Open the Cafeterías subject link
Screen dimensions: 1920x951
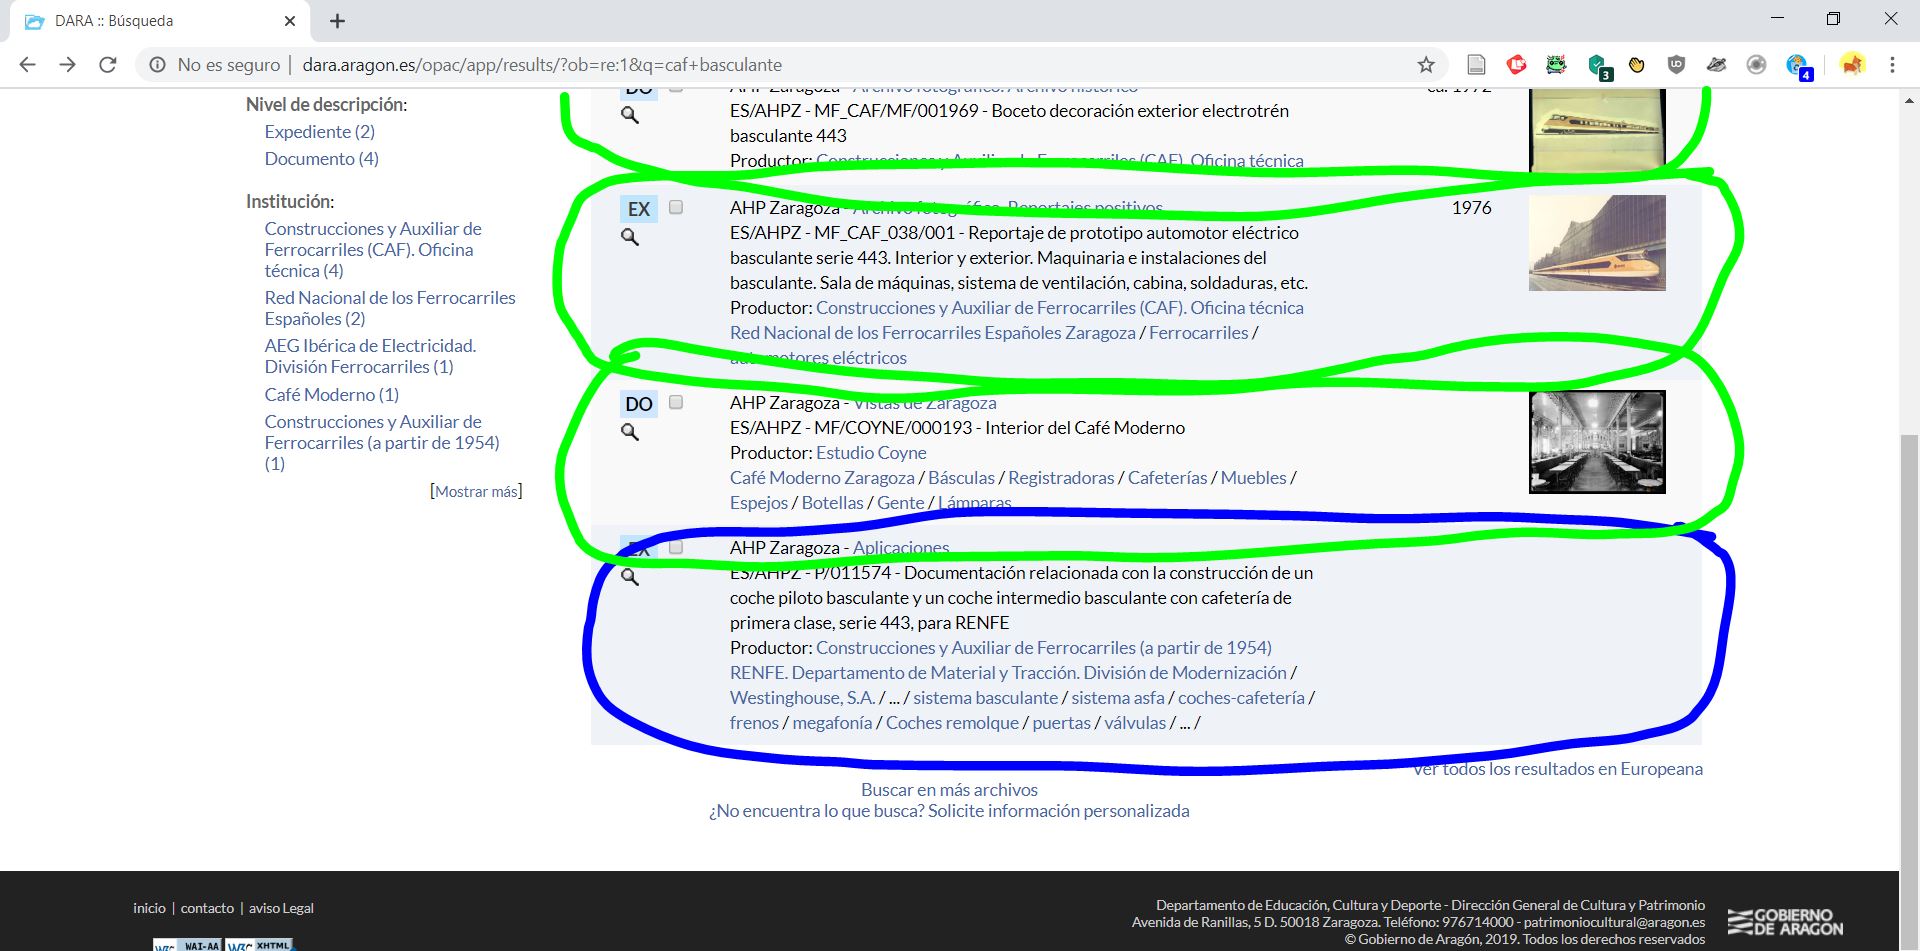[1168, 478]
